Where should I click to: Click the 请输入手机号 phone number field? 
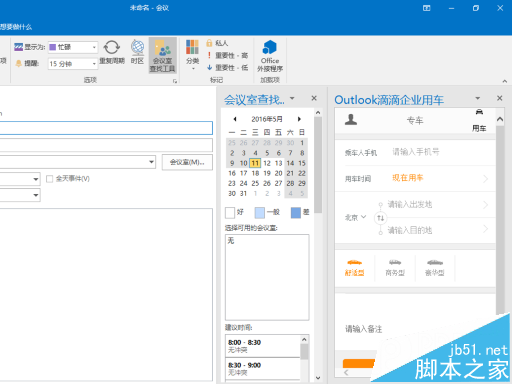point(416,152)
